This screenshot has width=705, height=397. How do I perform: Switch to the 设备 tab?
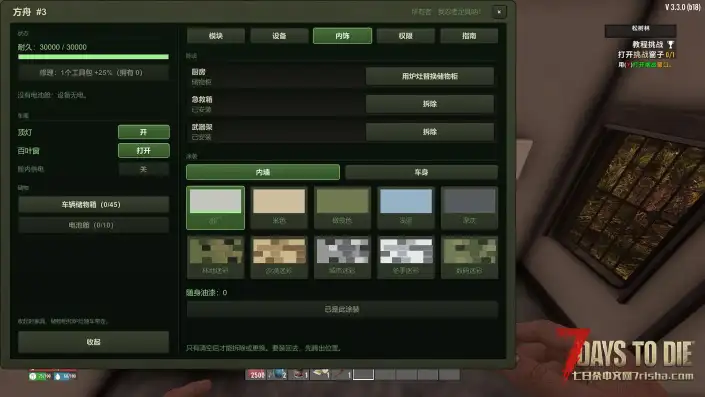(x=279, y=36)
